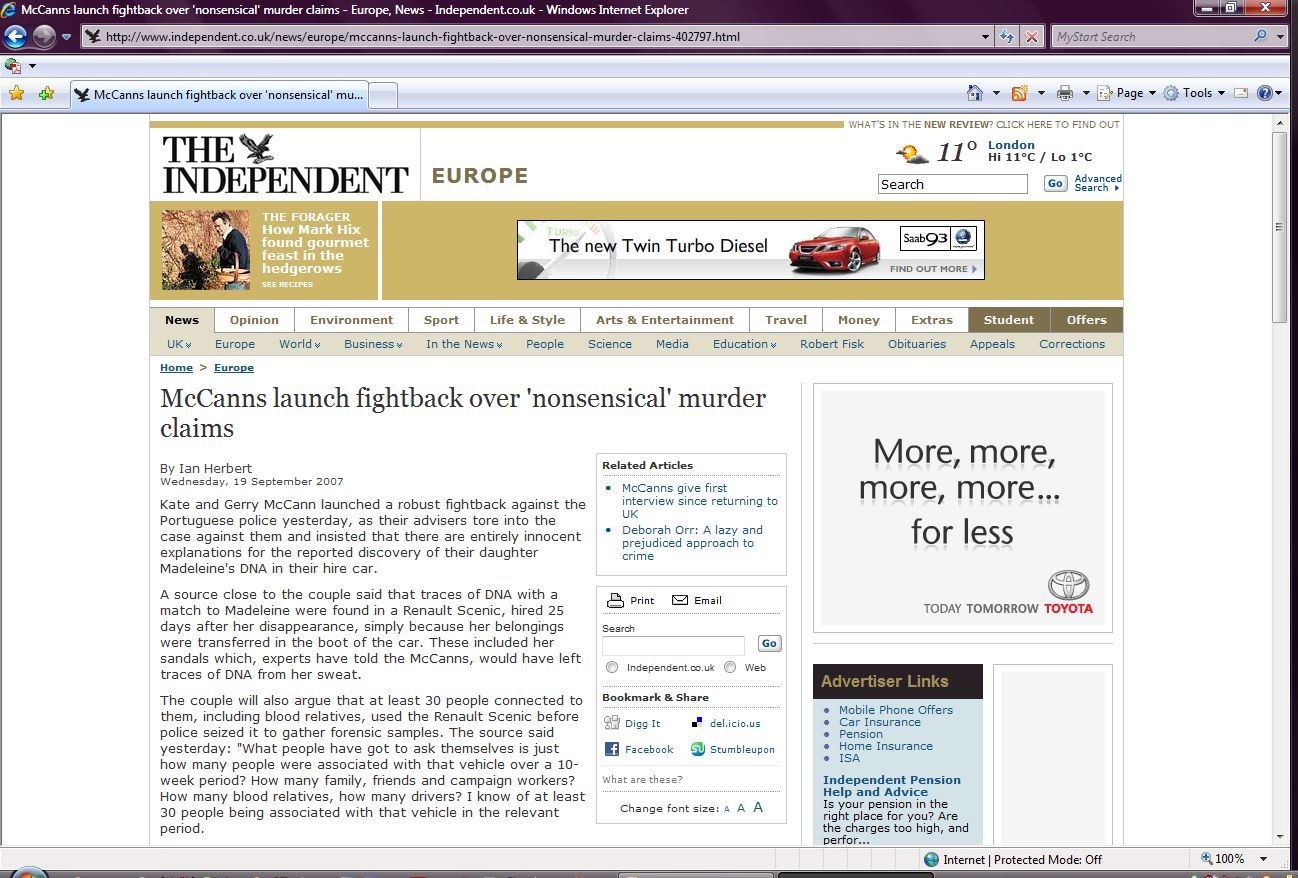The width and height of the screenshot is (1298, 878).
Task: Select the Independent.co.uk search radio button
Action: click(x=612, y=667)
